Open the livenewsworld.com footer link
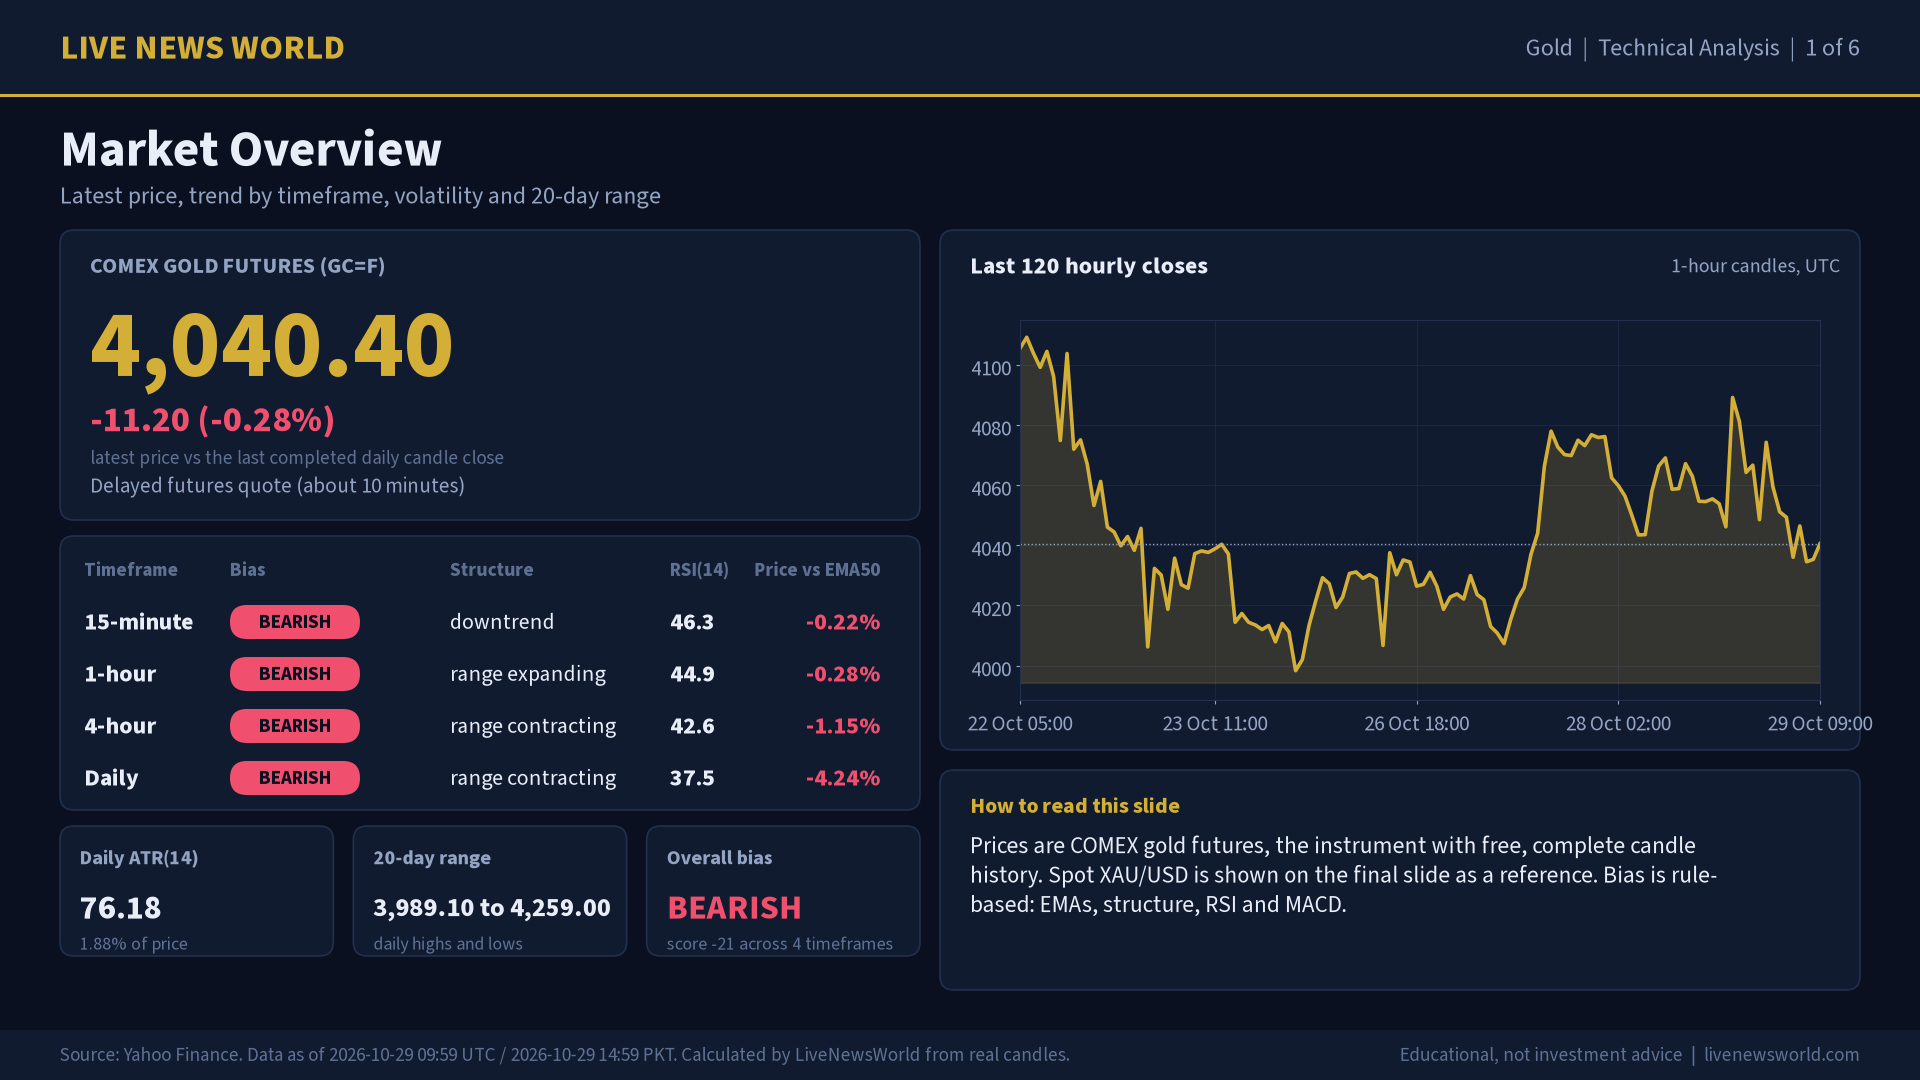 [1782, 1055]
